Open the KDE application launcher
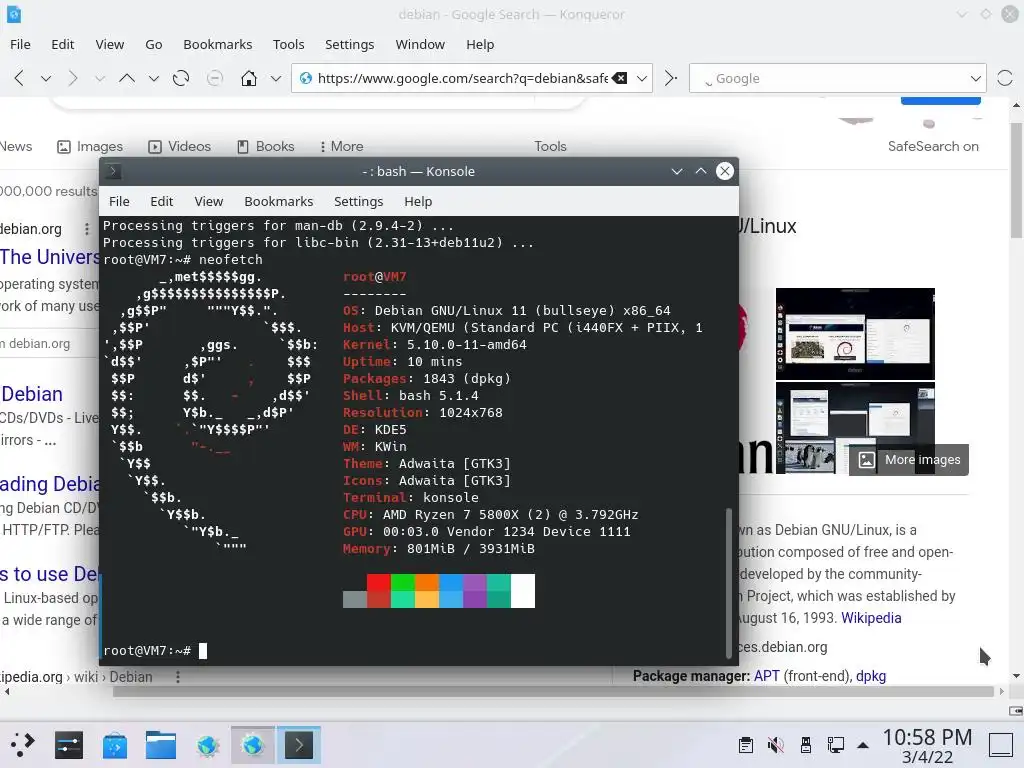The width and height of the screenshot is (1024, 768). 22,744
